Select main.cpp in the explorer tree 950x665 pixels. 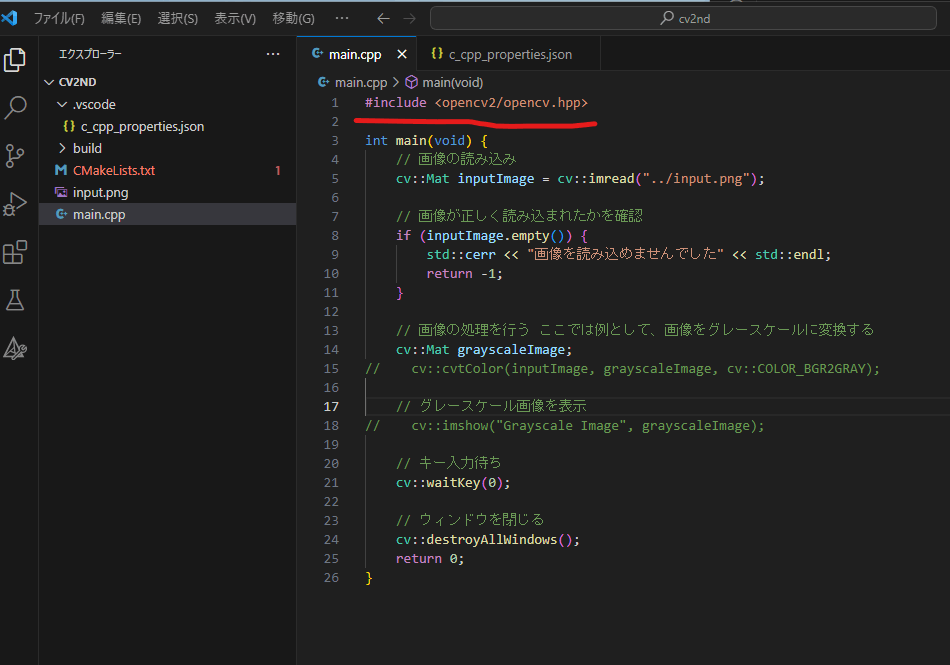[167, 214]
